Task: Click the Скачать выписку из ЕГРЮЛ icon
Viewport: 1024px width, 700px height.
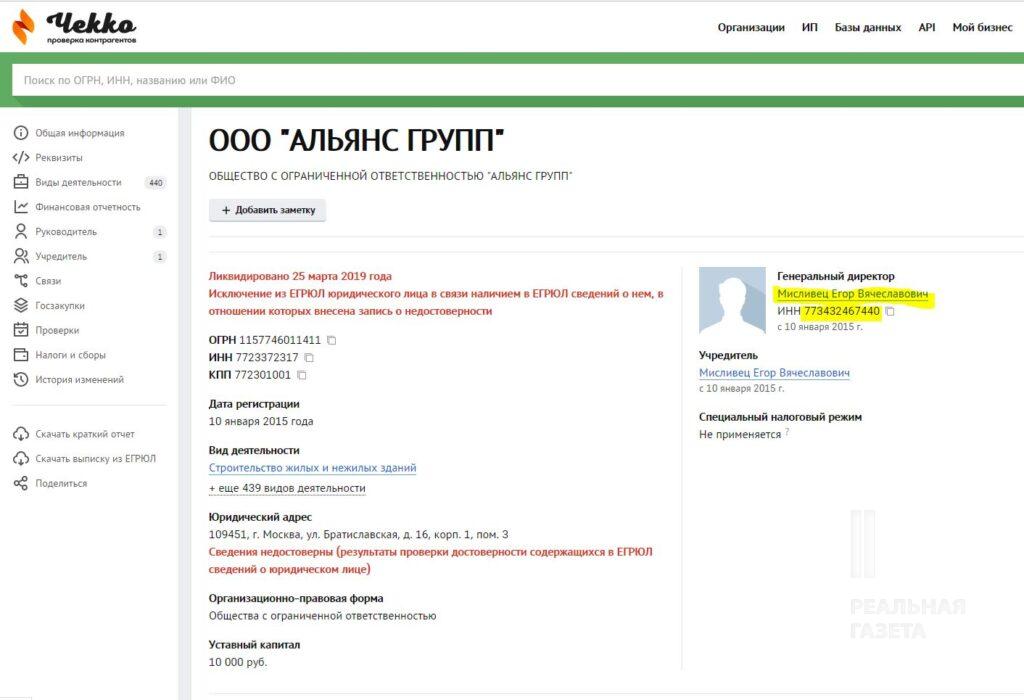Action: coord(20,459)
